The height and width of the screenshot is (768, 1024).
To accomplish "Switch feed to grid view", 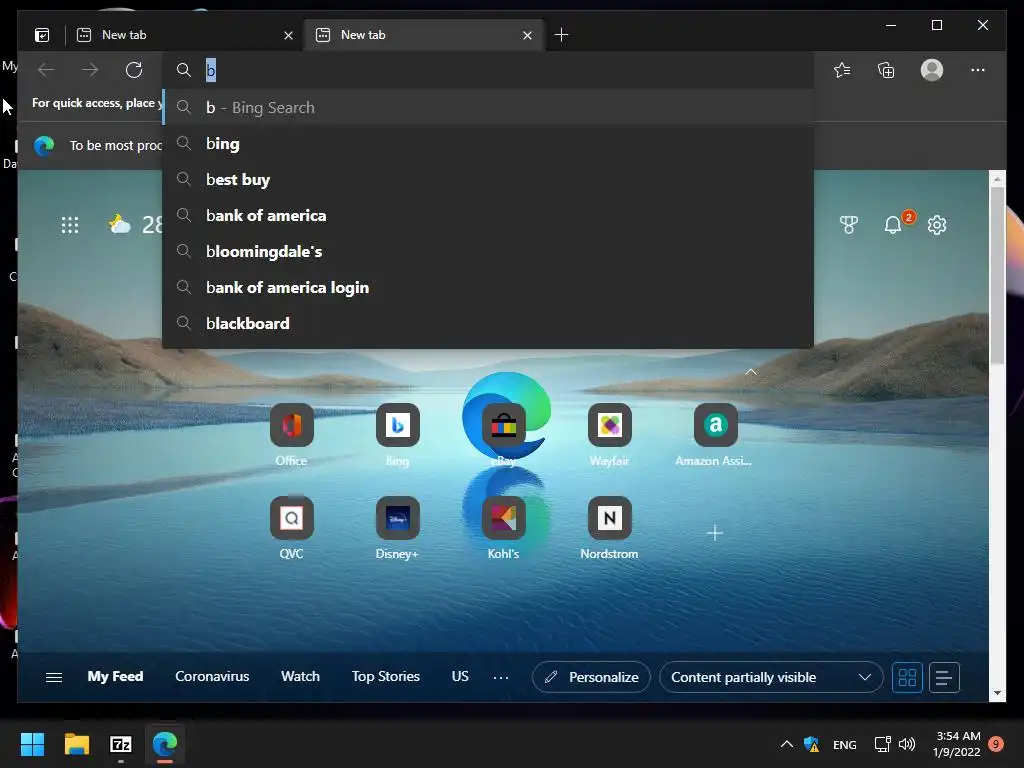I will coord(907,677).
